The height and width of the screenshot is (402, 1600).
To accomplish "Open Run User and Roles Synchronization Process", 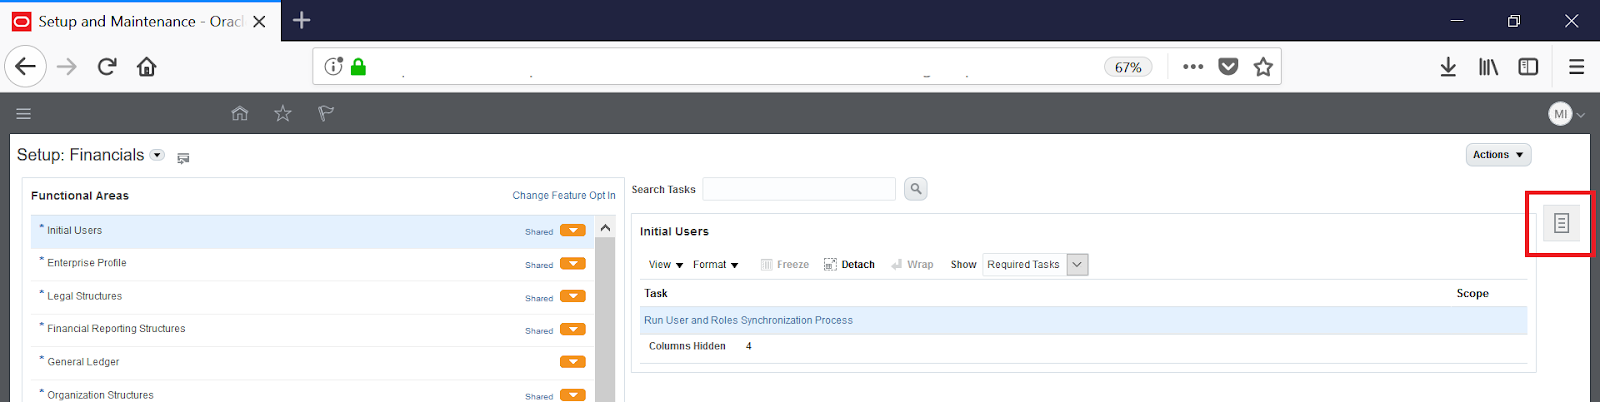I will point(748,321).
